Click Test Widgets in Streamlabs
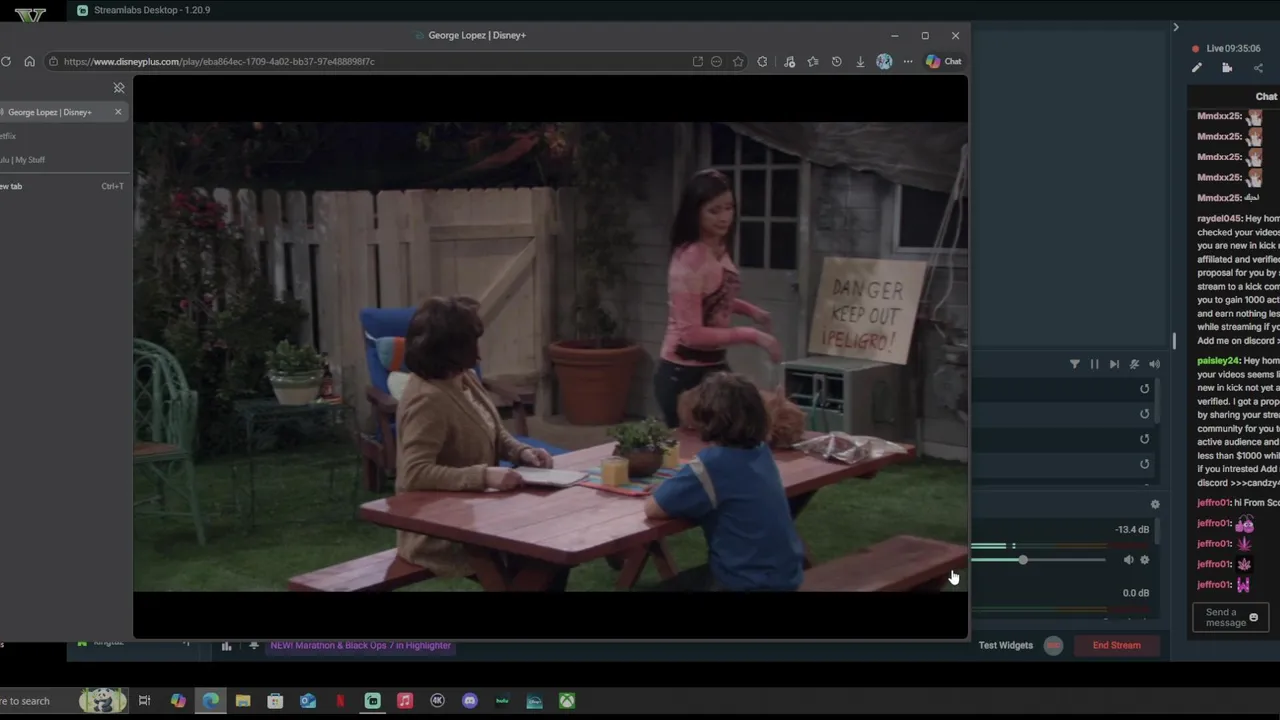The image size is (1280, 720). click(x=1005, y=645)
